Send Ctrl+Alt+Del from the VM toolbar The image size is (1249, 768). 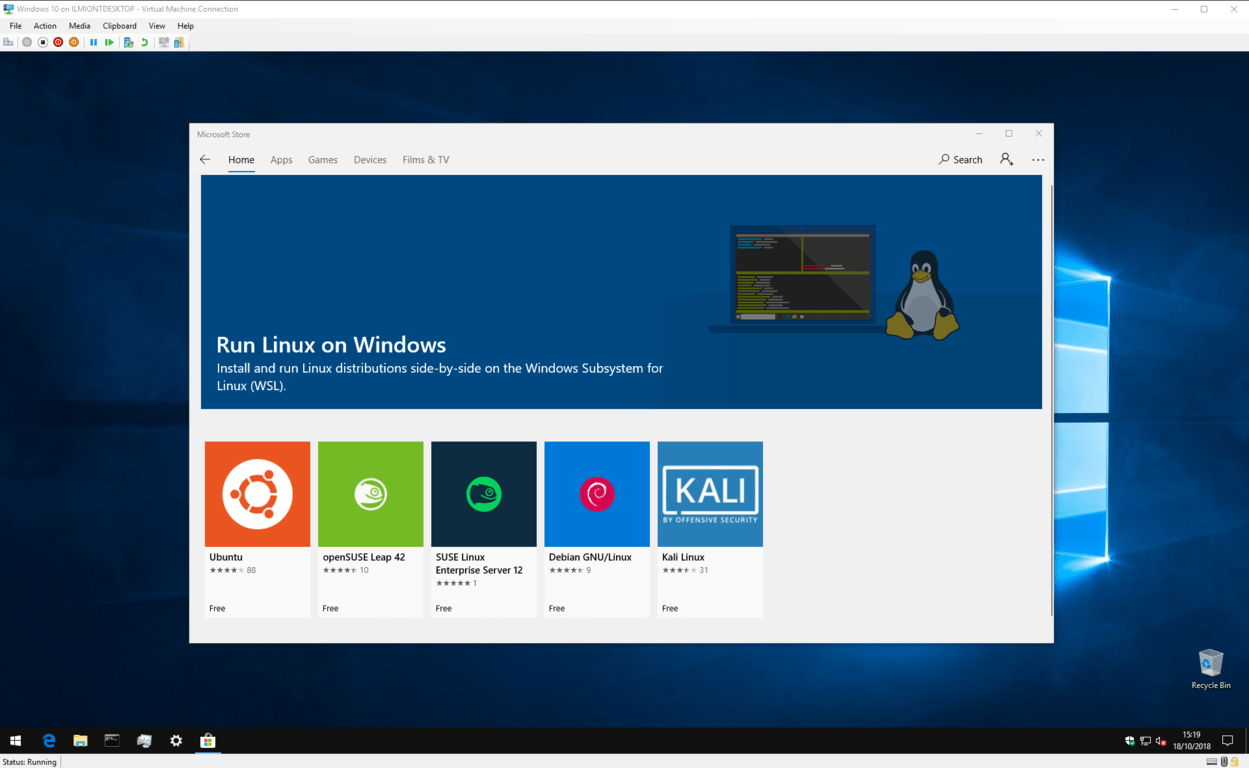point(8,42)
